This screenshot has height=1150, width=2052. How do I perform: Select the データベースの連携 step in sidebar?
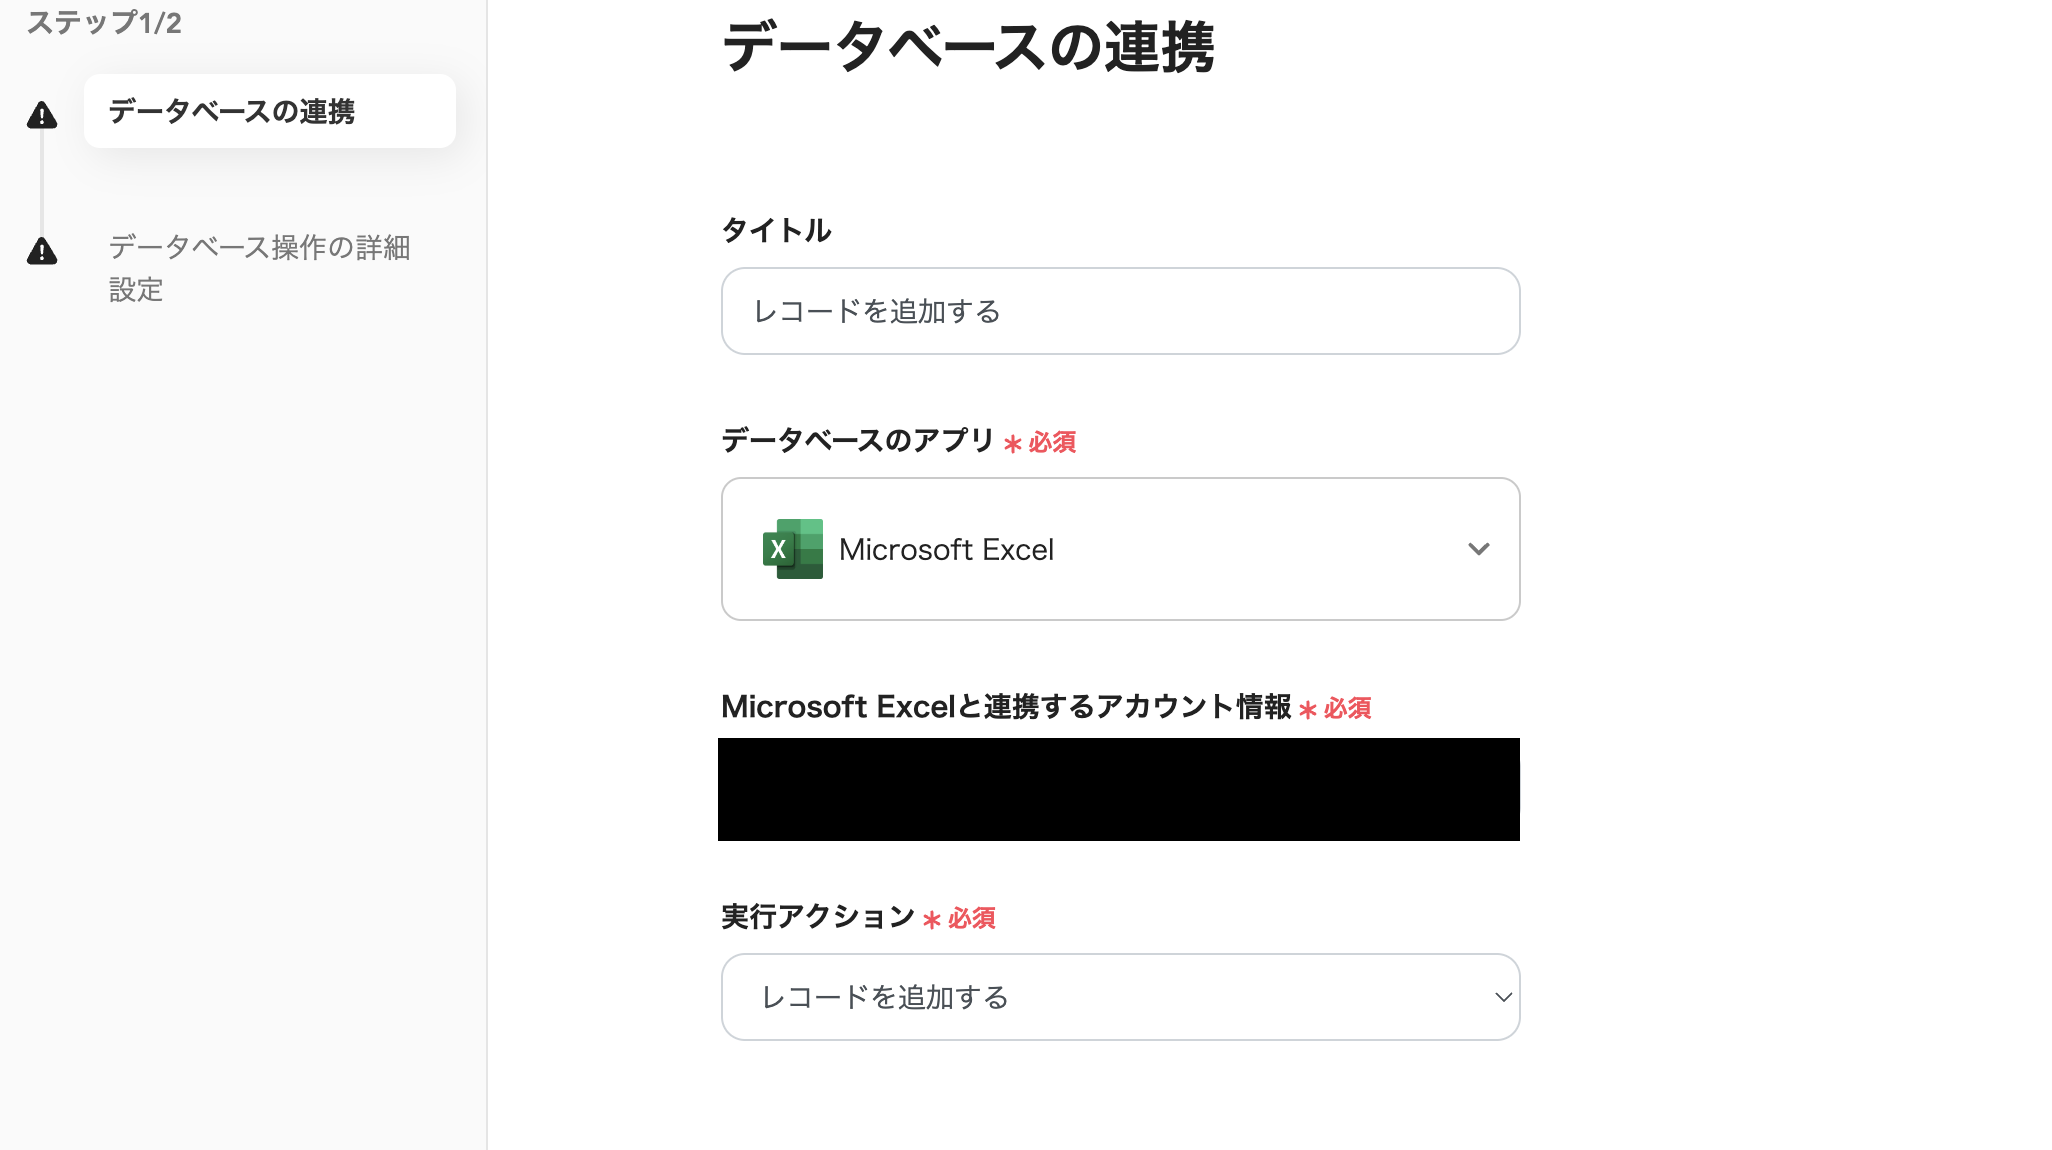click(269, 111)
